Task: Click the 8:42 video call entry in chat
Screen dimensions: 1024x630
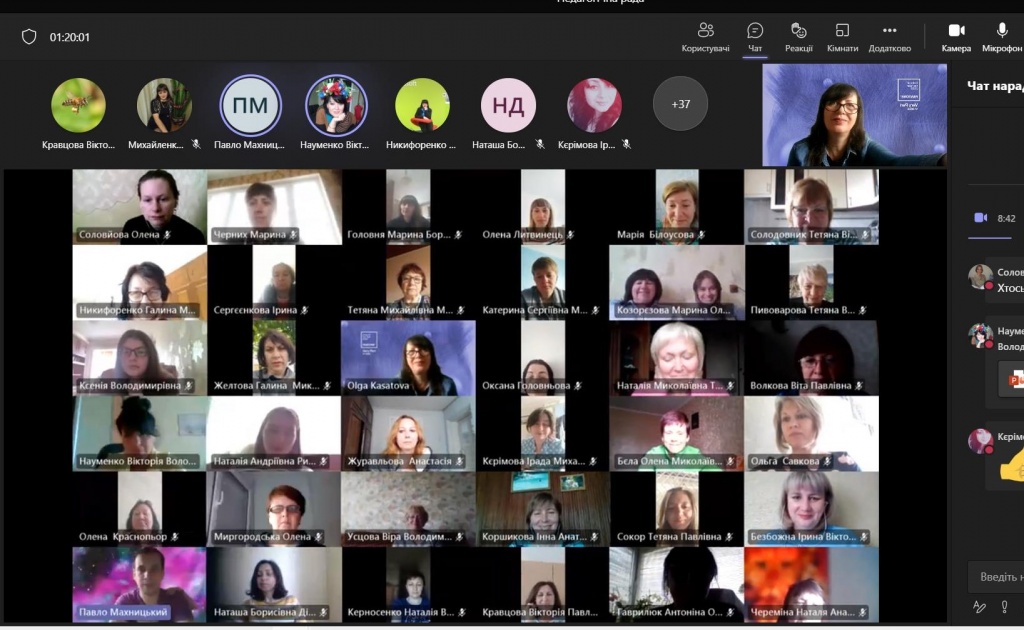Action: point(995,218)
